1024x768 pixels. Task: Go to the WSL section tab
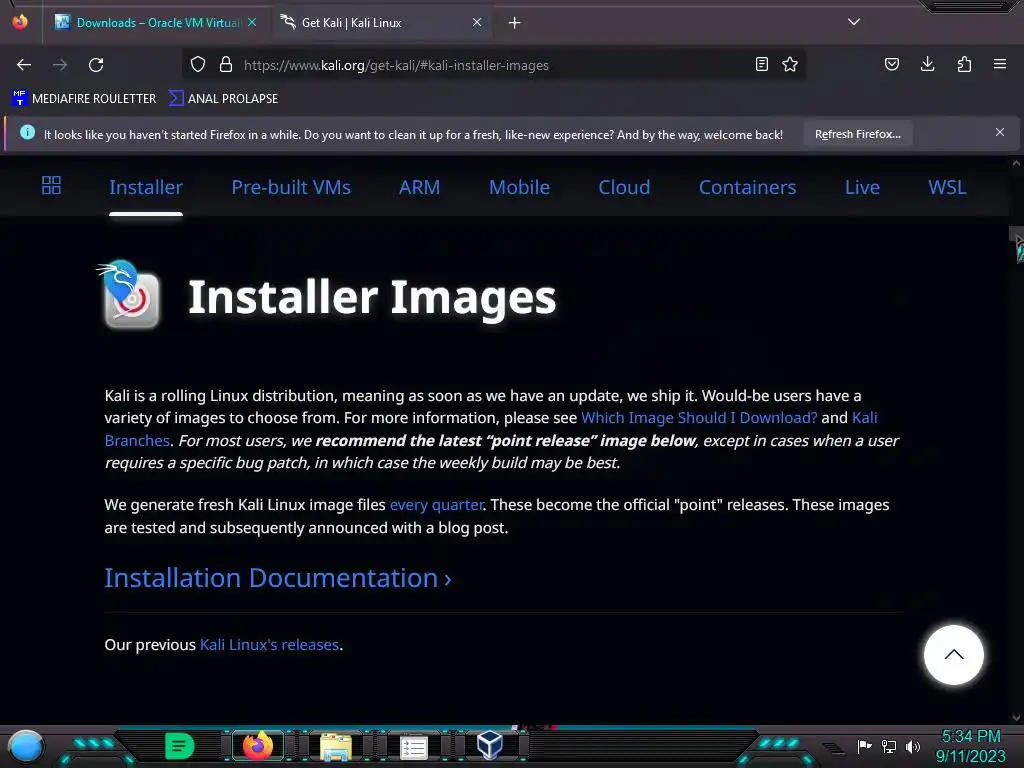click(x=947, y=187)
